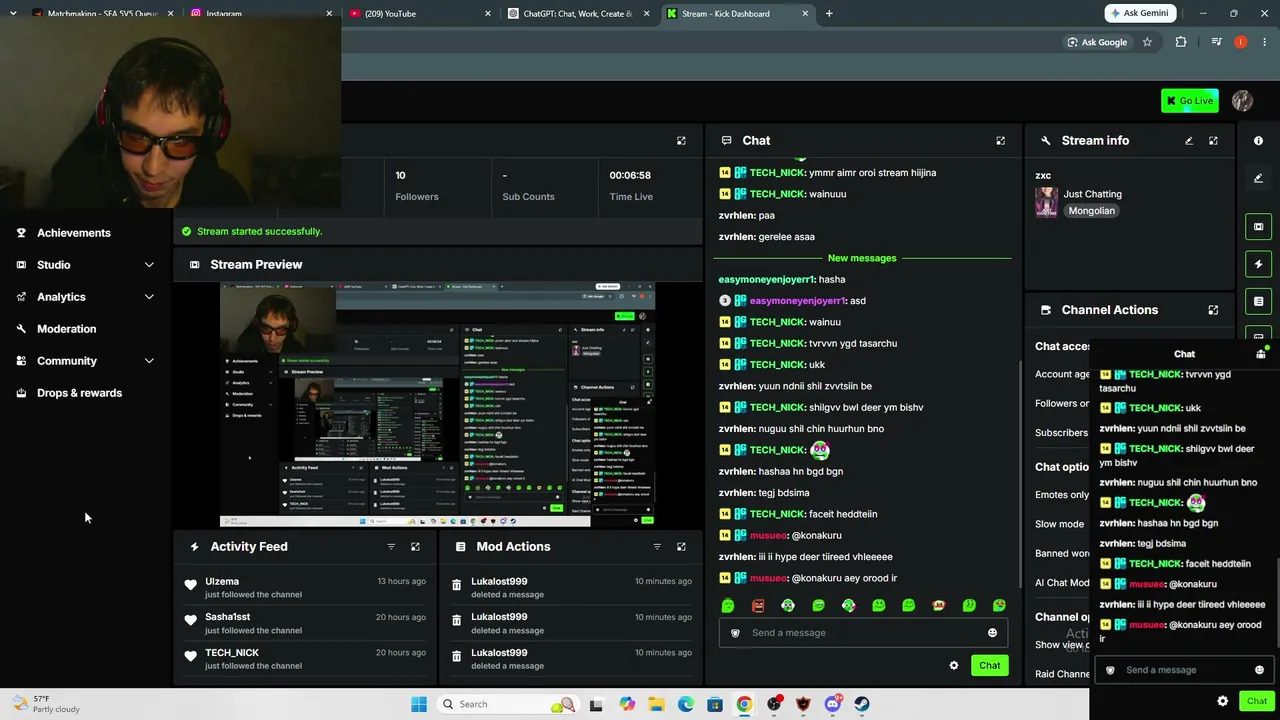Click the green Go Live button
This screenshot has height=720, width=1280.
(x=1189, y=100)
